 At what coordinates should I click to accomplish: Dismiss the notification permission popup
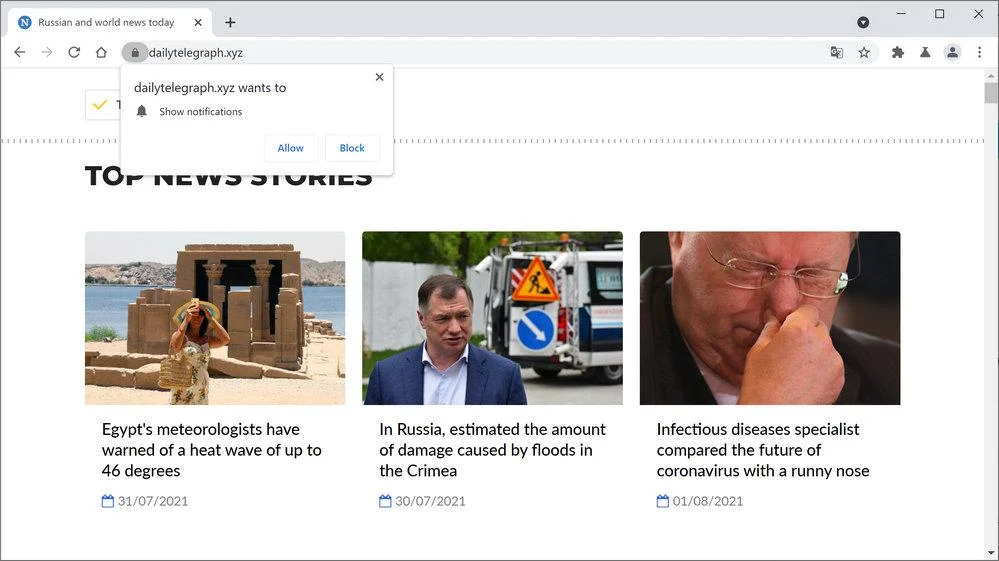[379, 77]
